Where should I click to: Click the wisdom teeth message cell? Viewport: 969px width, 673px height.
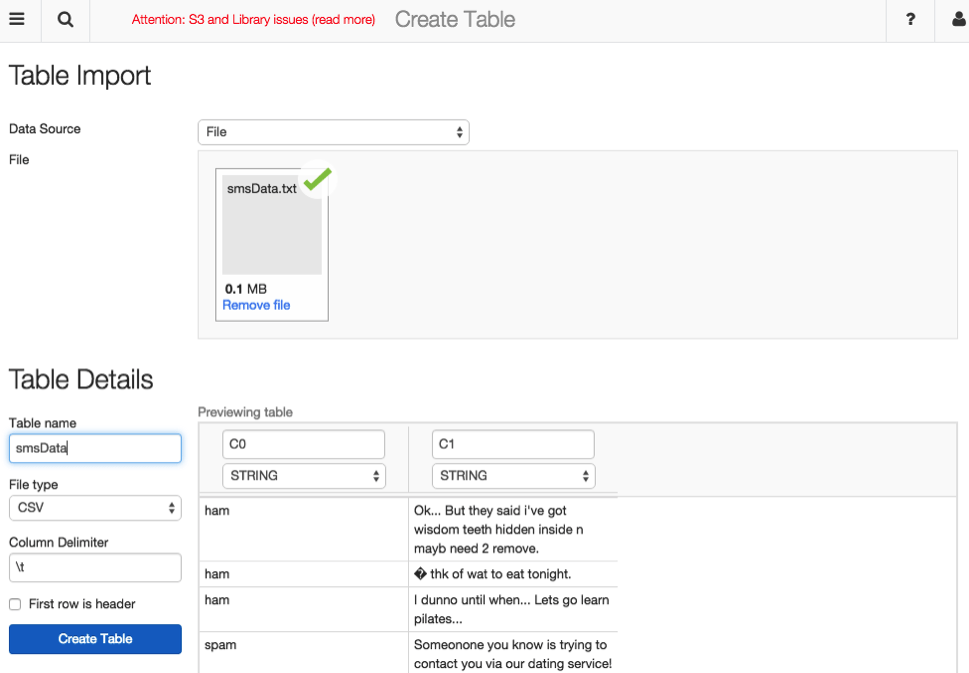tap(512, 529)
